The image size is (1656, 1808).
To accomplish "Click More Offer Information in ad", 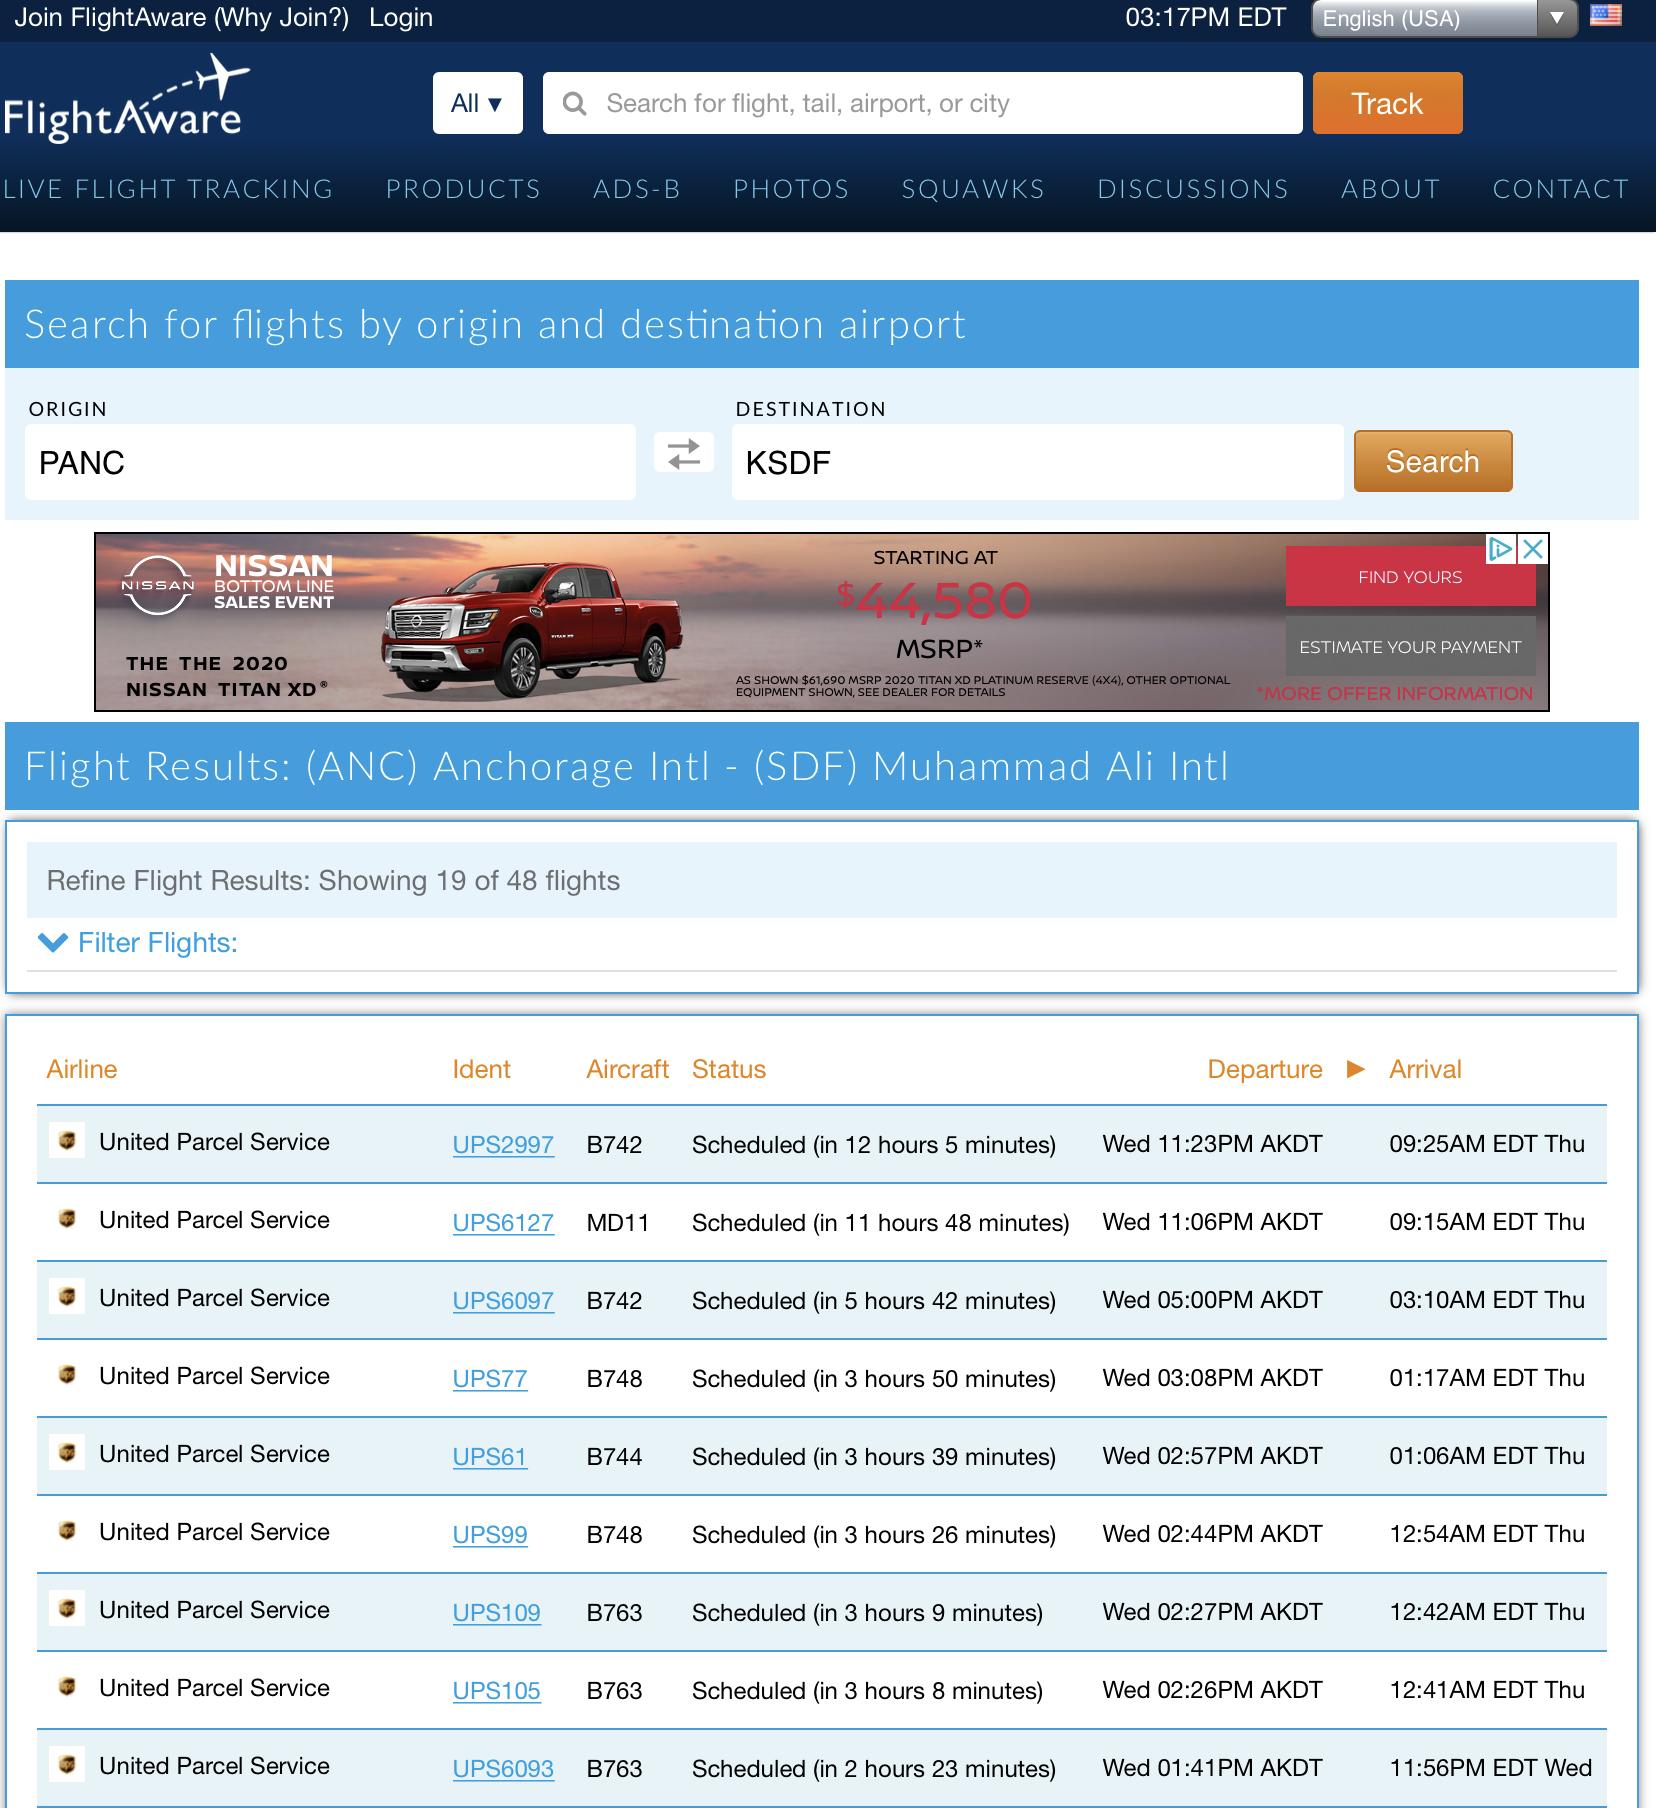I will (x=1396, y=693).
